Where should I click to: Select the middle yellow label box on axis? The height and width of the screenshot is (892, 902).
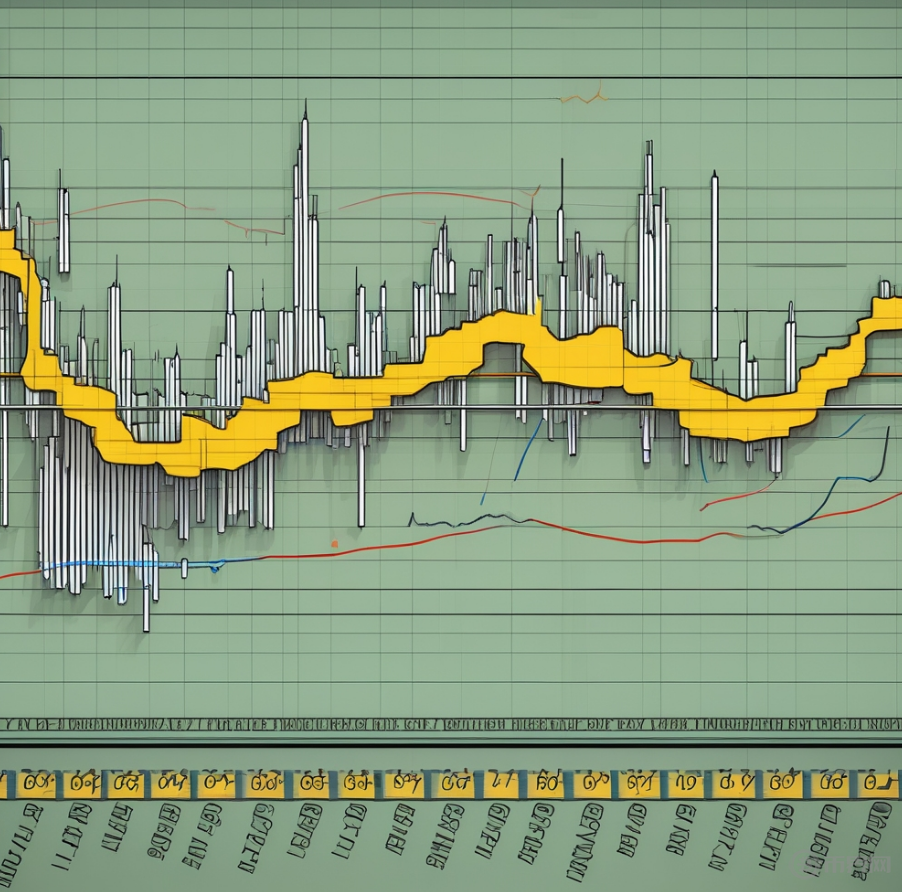point(456,784)
